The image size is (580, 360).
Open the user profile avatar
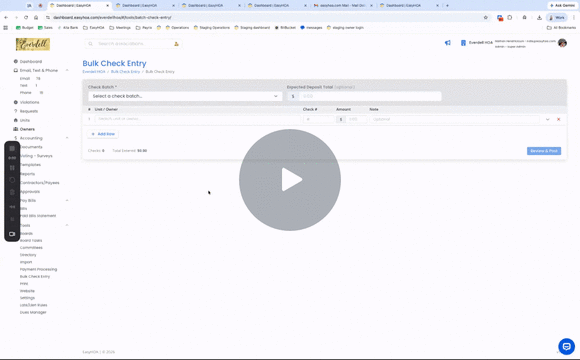tap(562, 43)
